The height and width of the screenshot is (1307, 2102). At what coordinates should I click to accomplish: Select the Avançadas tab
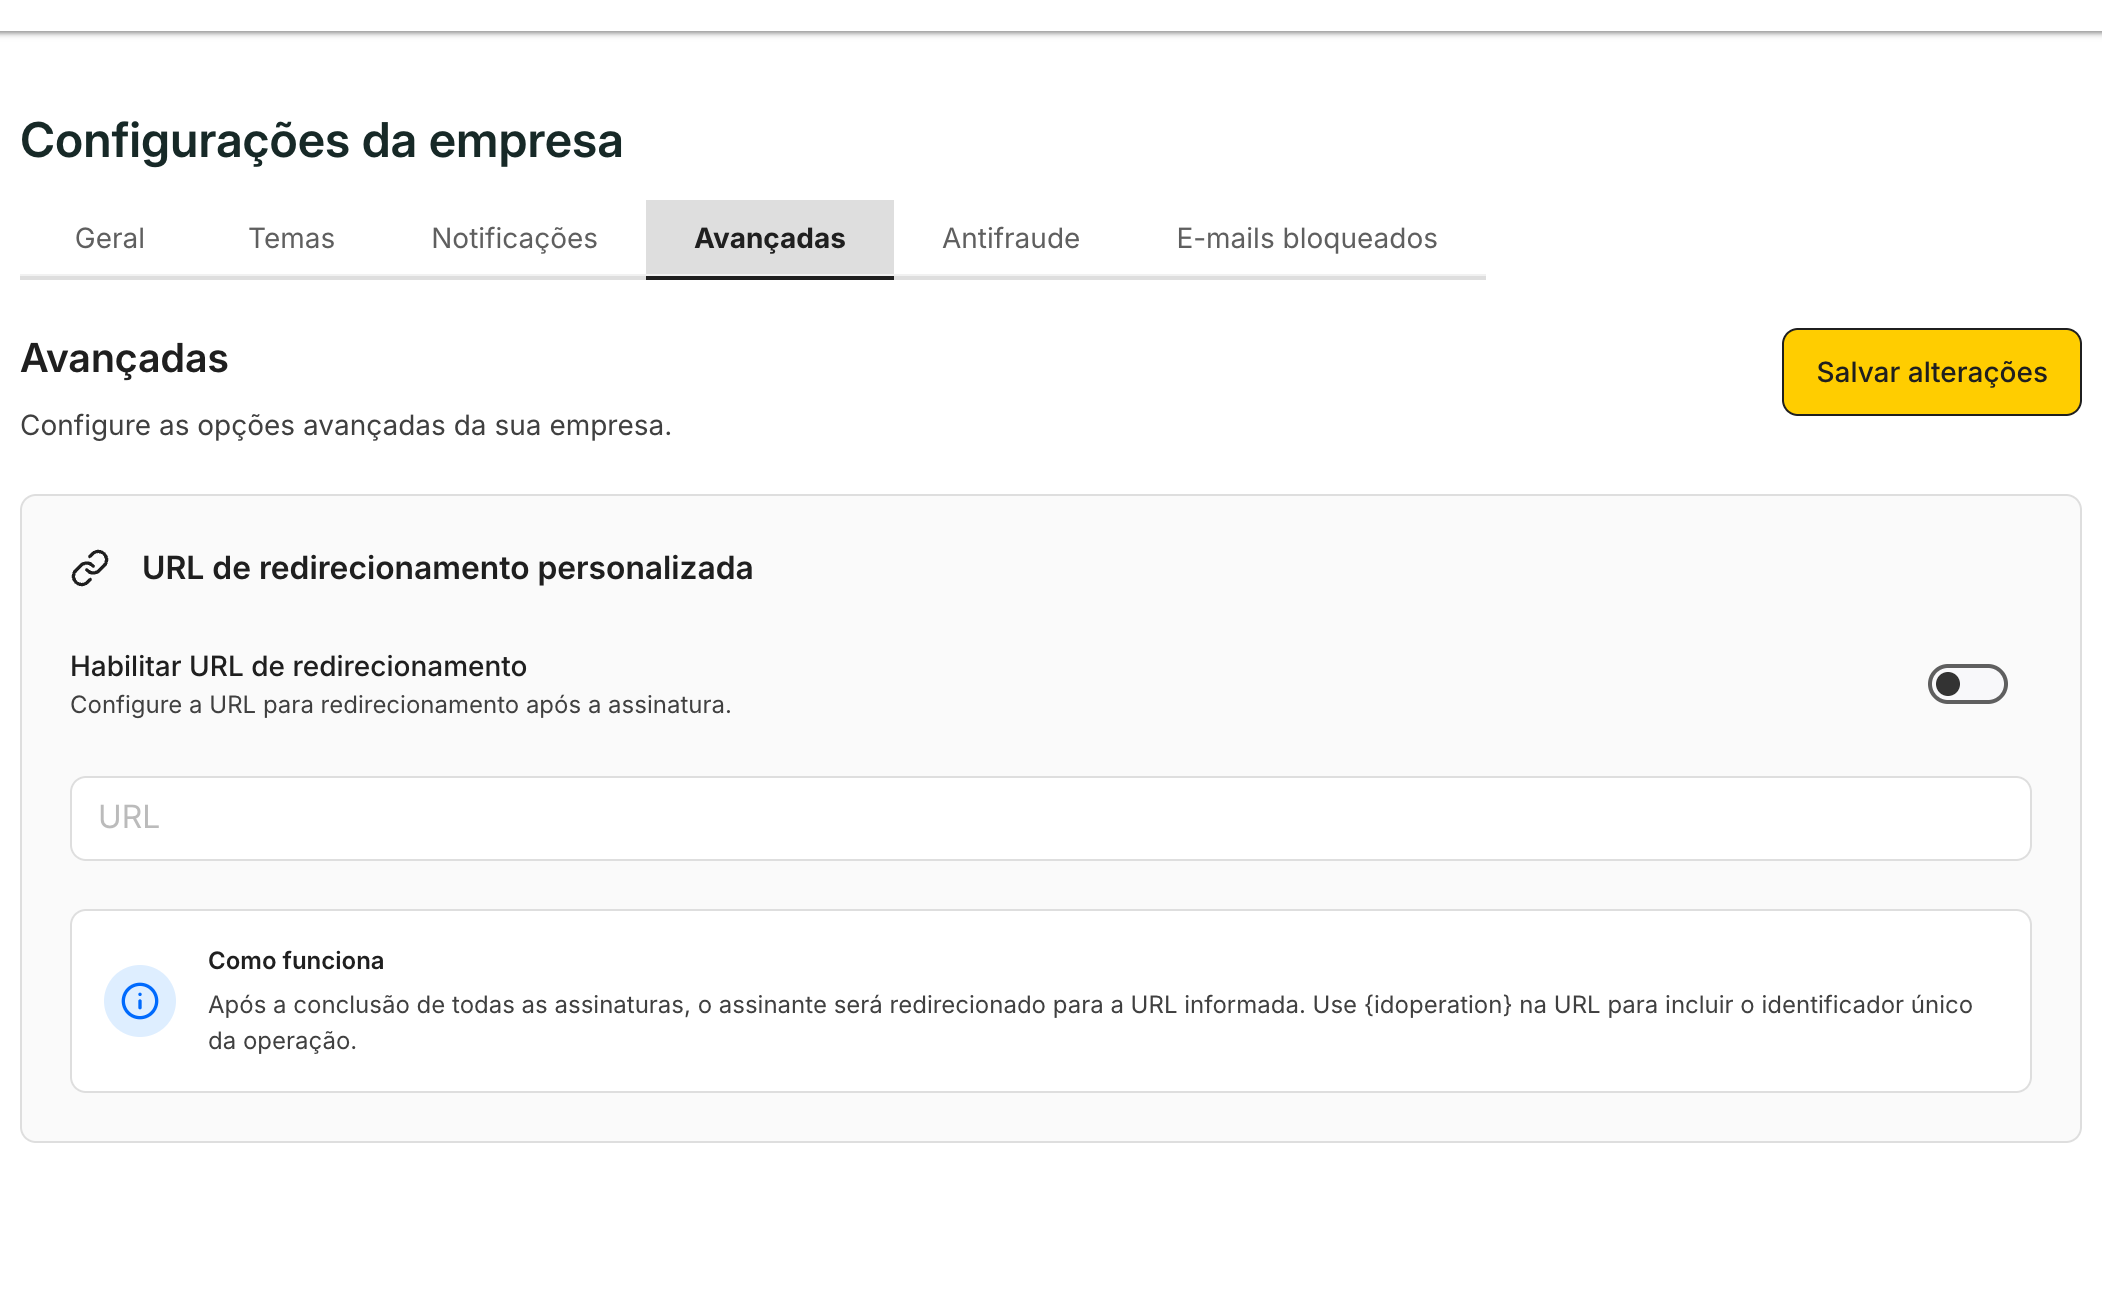click(770, 238)
